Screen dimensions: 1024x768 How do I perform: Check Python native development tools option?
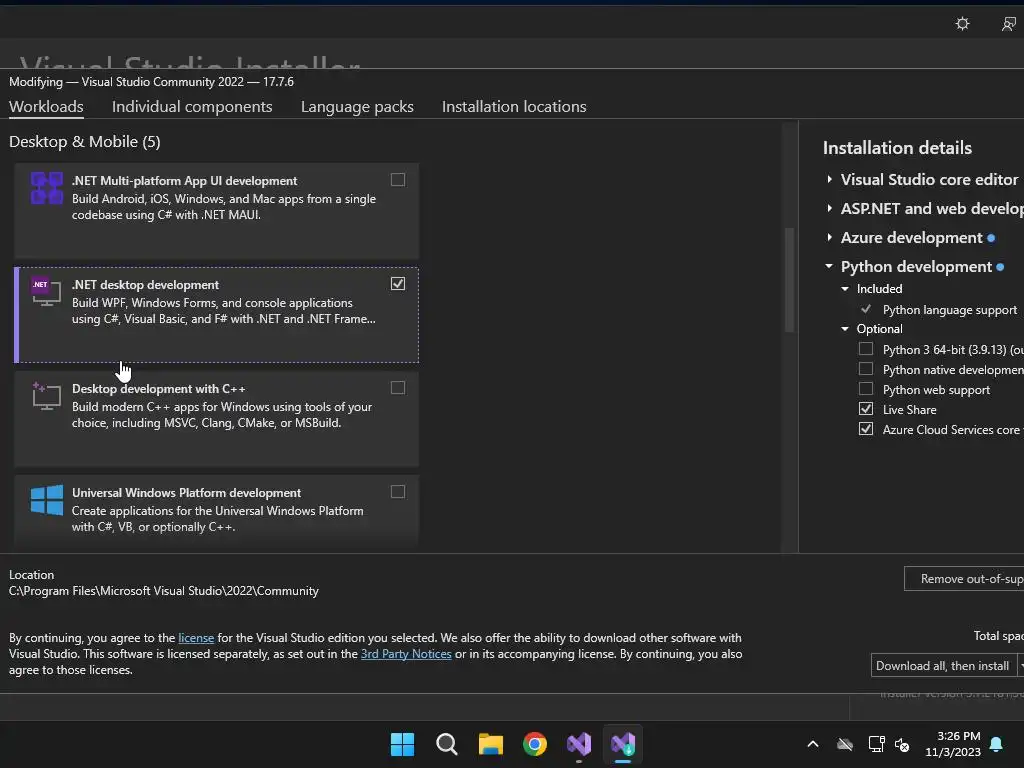point(866,369)
